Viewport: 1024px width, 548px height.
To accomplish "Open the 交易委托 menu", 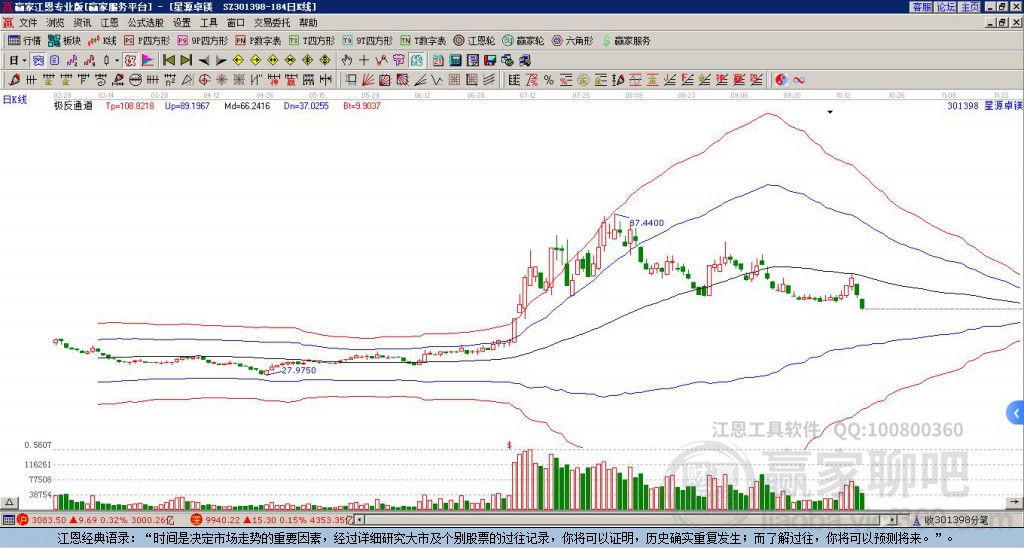I will pyautogui.click(x=272, y=23).
